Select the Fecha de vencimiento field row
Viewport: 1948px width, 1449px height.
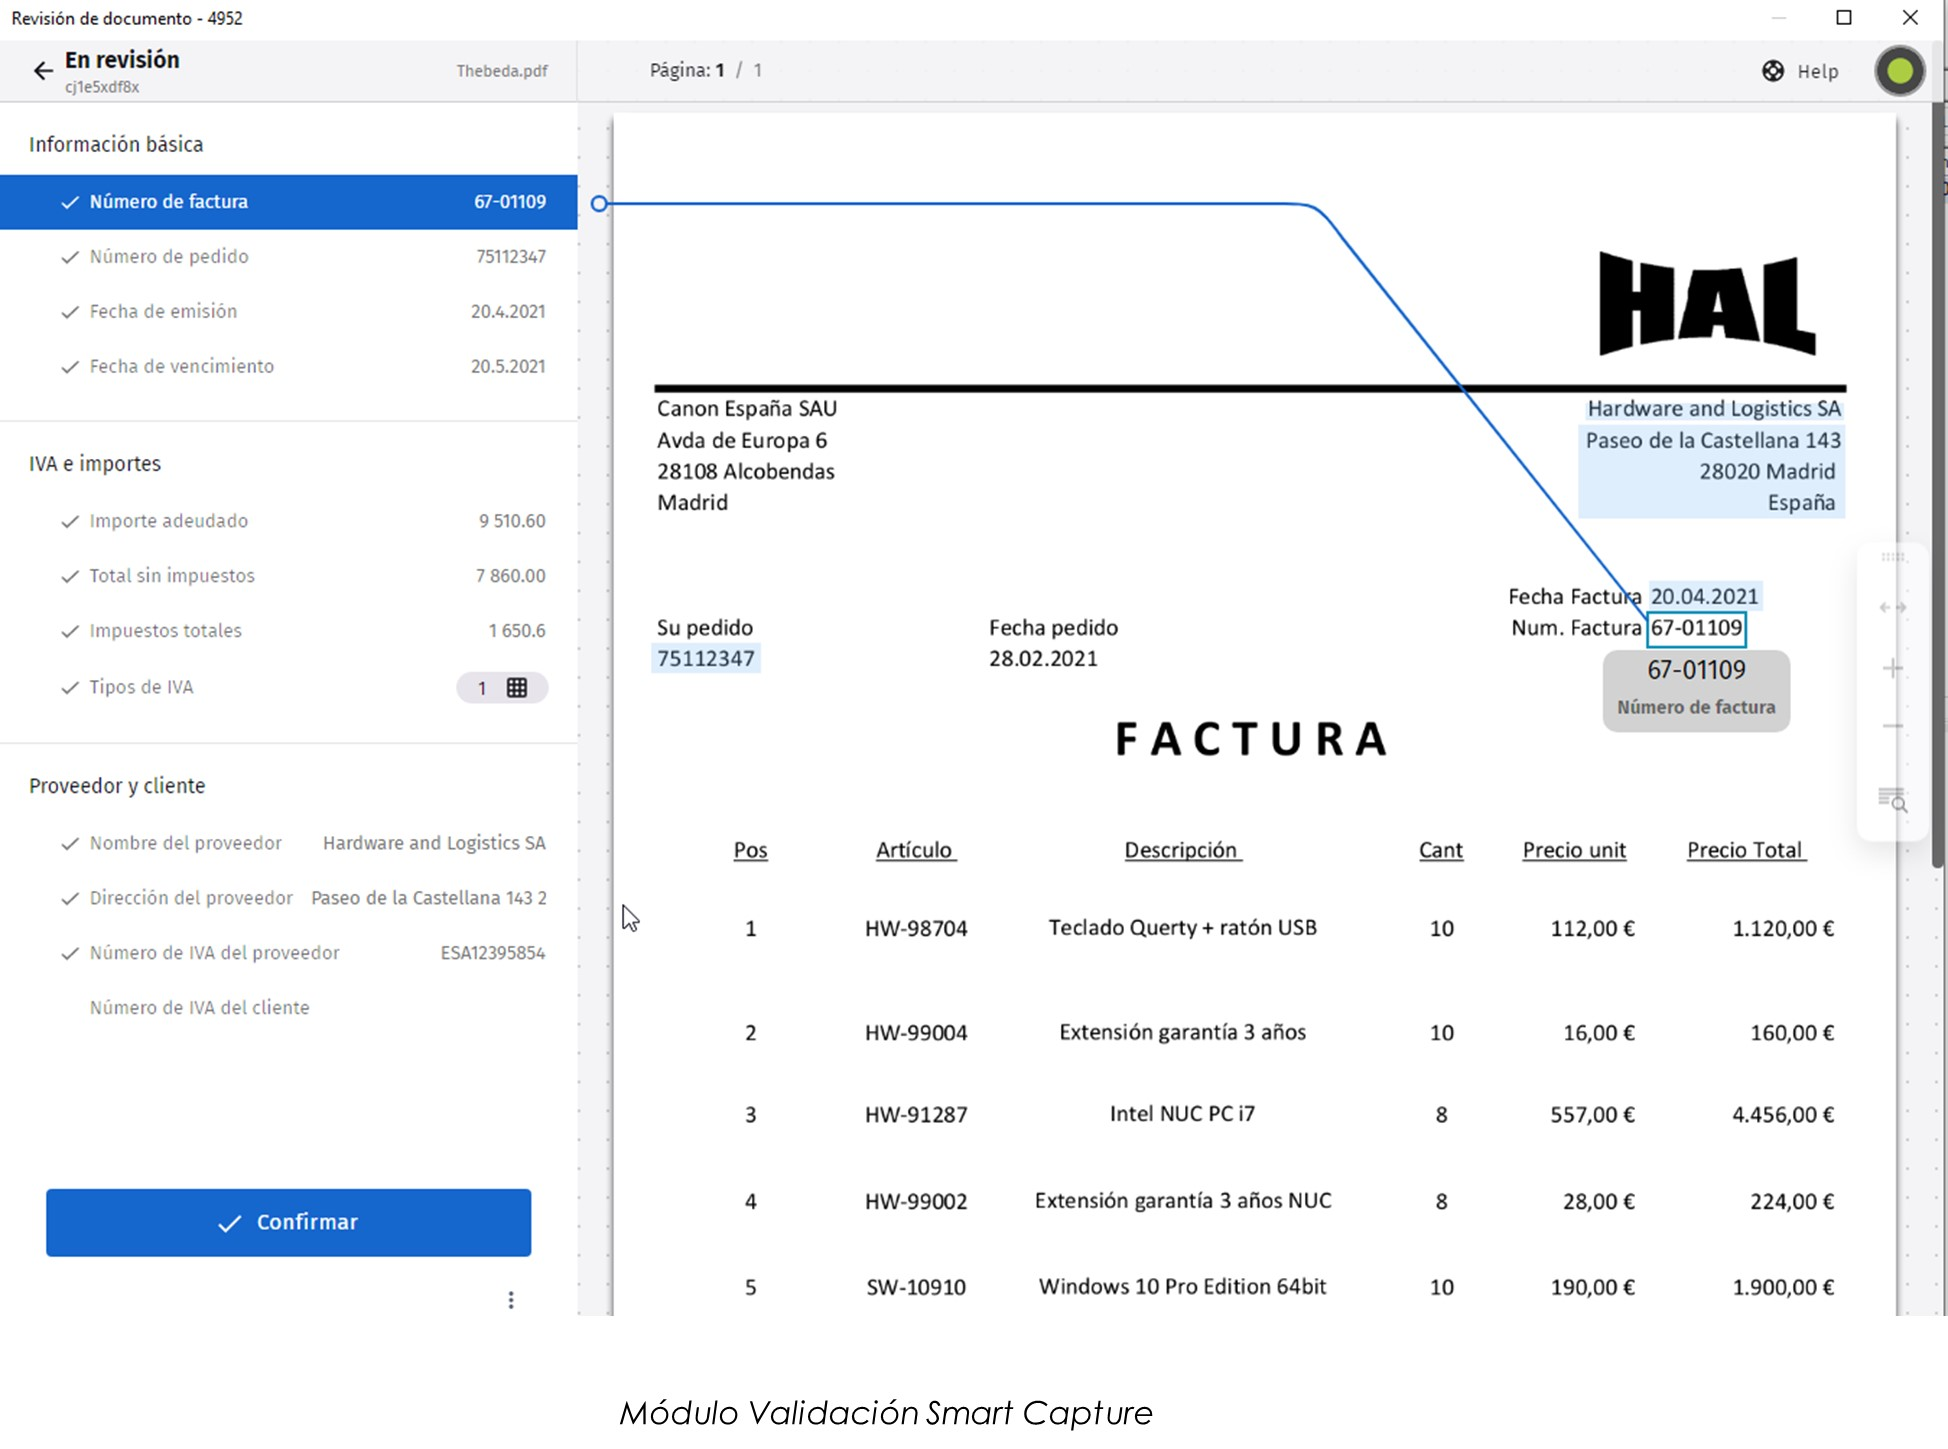pyautogui.click(x=288, y=367)
